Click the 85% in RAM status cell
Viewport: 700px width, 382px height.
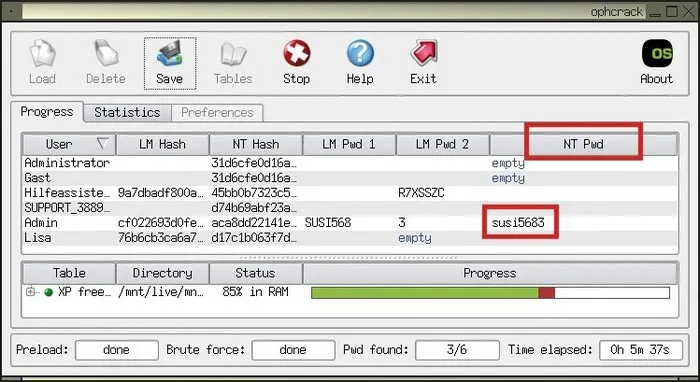coord(256,292)
